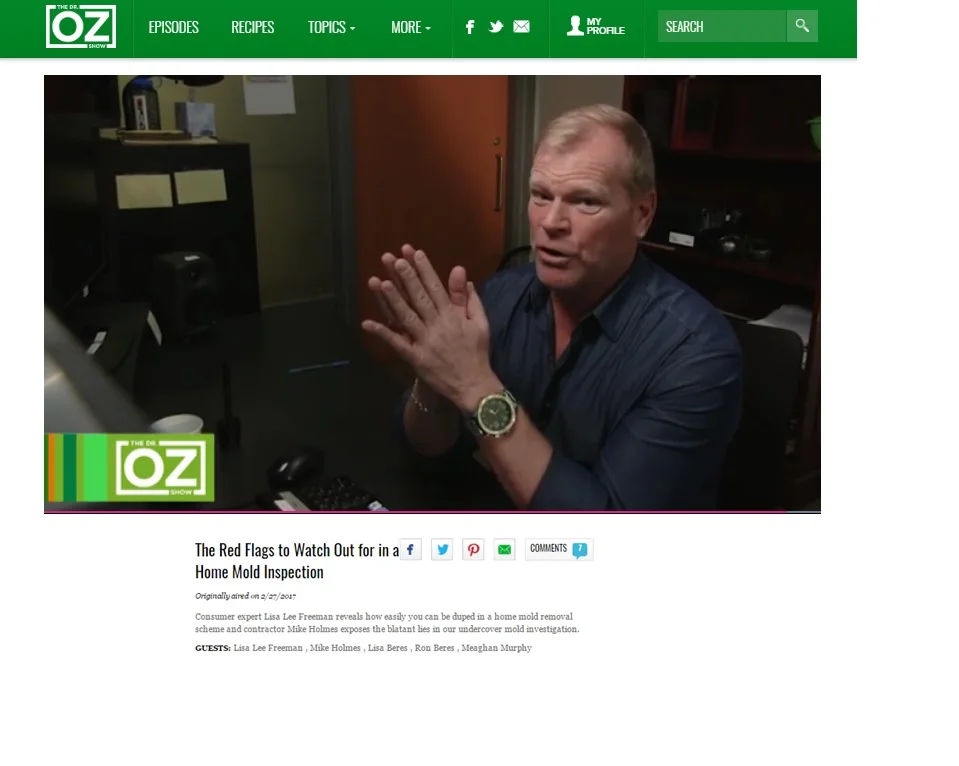959x766 pixels.
Task: Go to Recipes menu item
Action: pos(253,27)
